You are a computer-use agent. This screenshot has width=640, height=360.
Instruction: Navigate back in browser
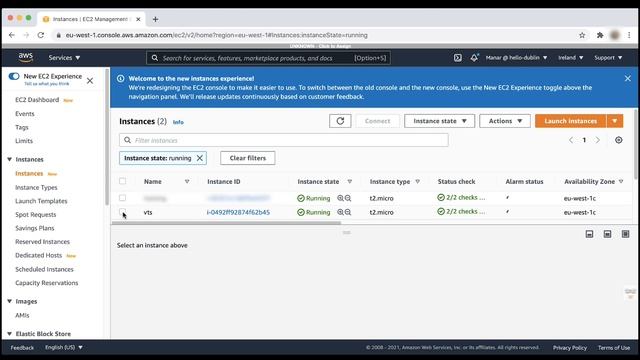point(11,35)
